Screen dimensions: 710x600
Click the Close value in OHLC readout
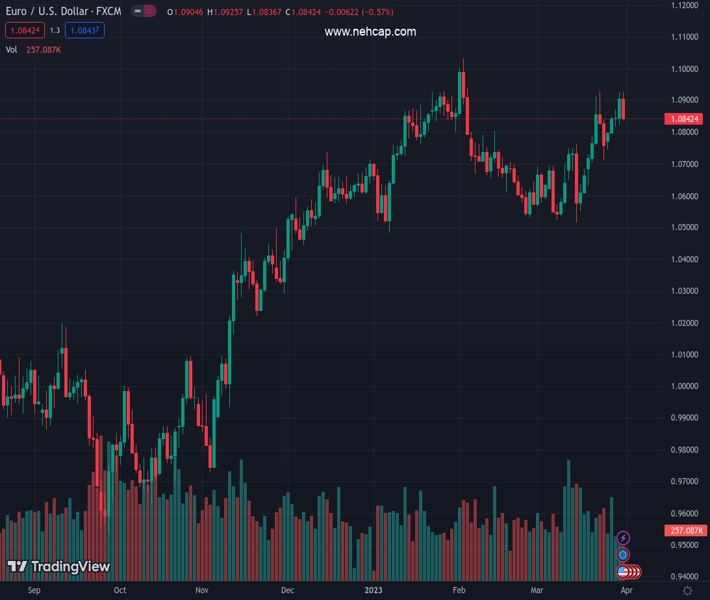pos(309,12)
